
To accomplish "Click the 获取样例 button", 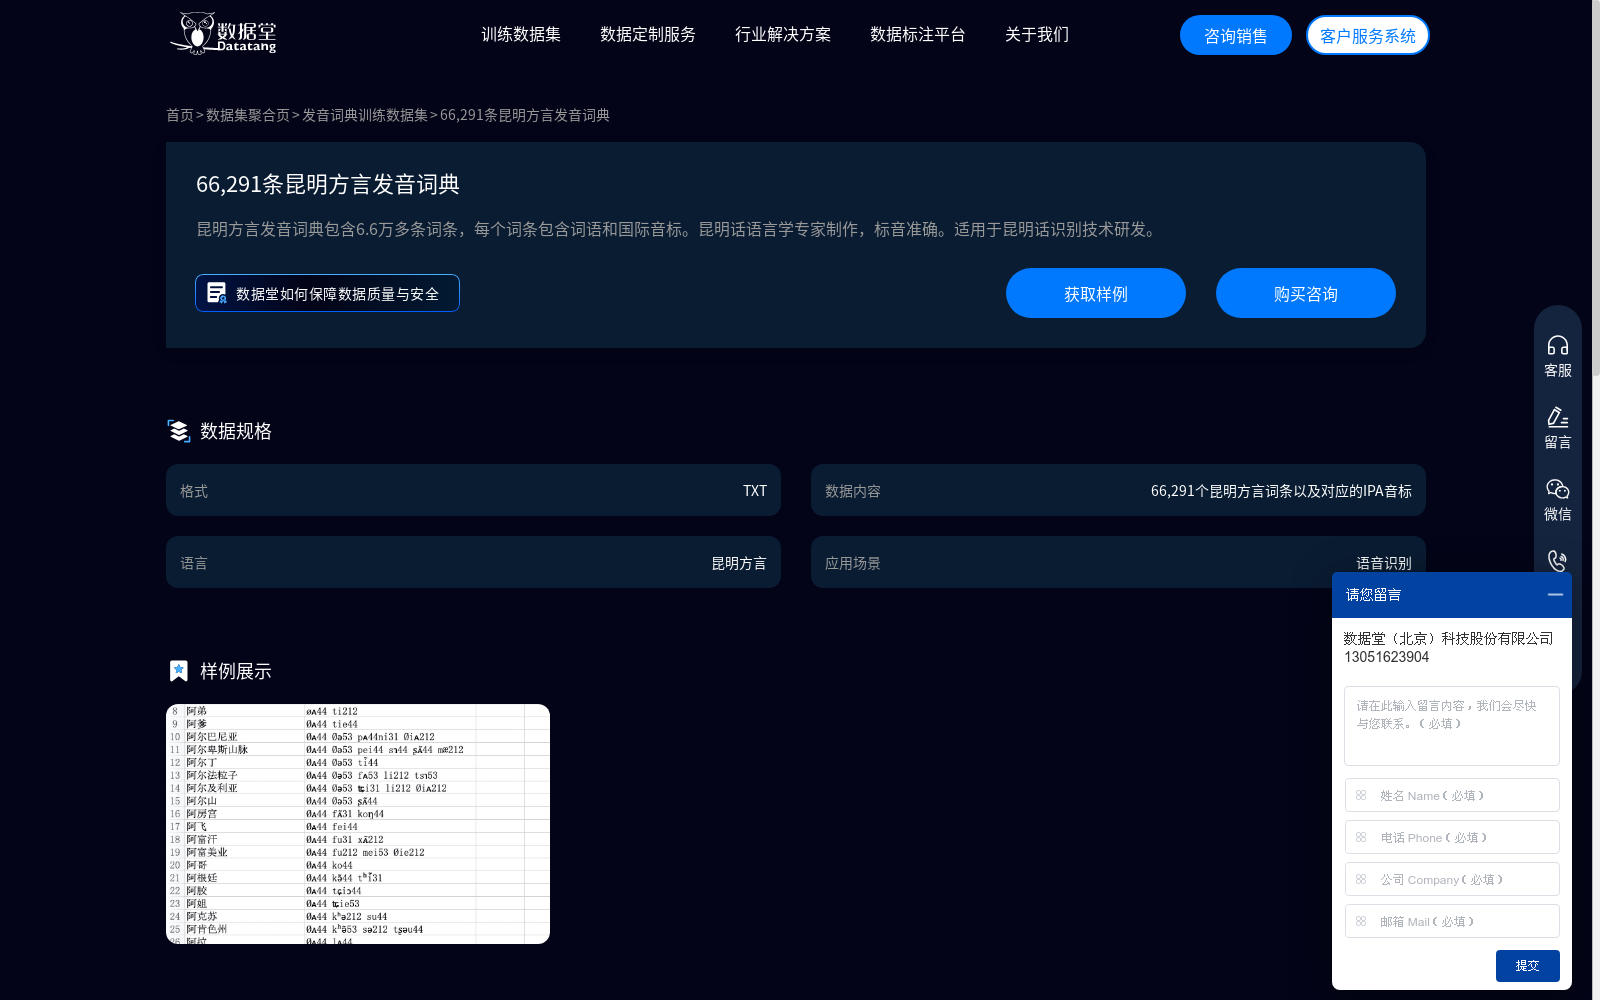I will (x=1096, y=293).
